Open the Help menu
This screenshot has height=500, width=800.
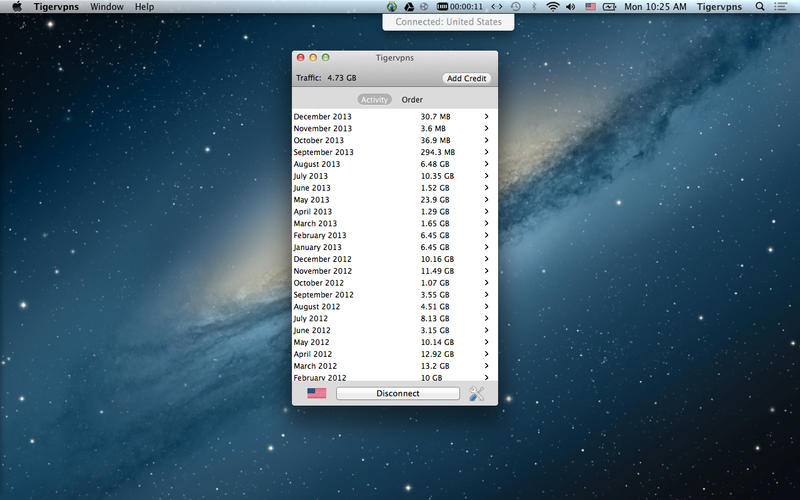(144, 7)
